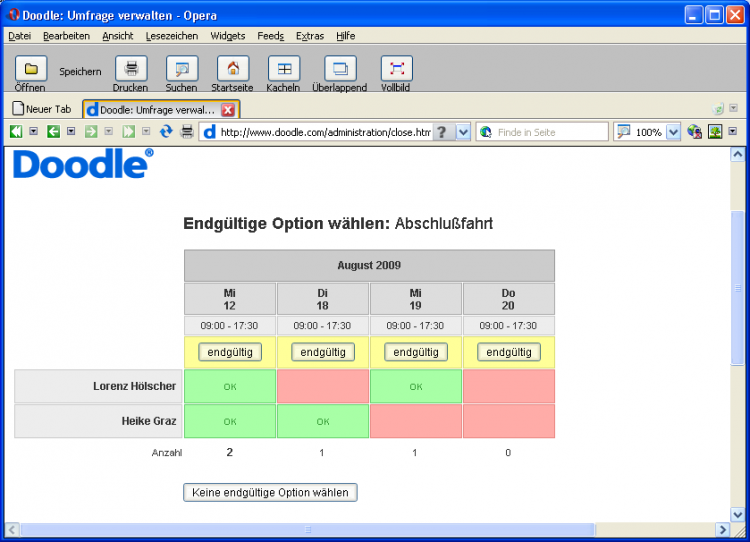Image resolution: width=750 pixels, height=542 pixels.
Task: Go forward with green right arrow
Action: 91,132
